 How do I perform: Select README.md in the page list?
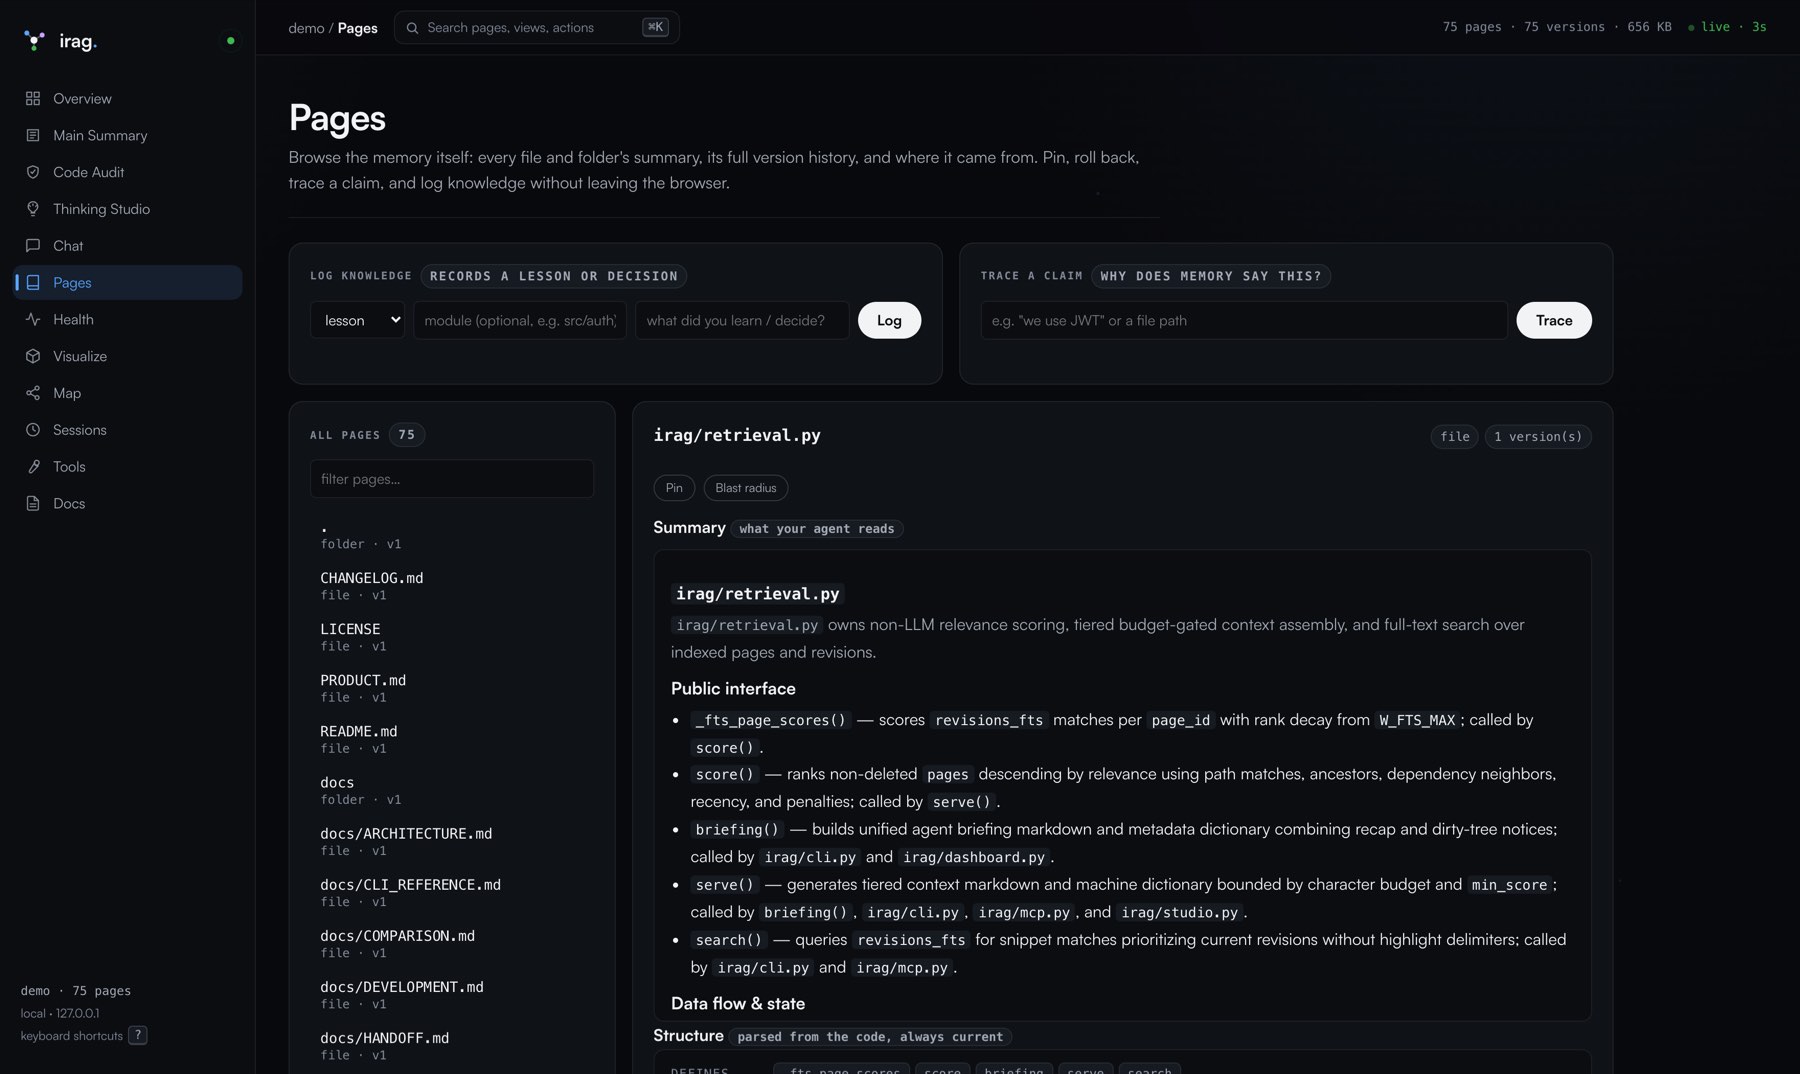452,739
